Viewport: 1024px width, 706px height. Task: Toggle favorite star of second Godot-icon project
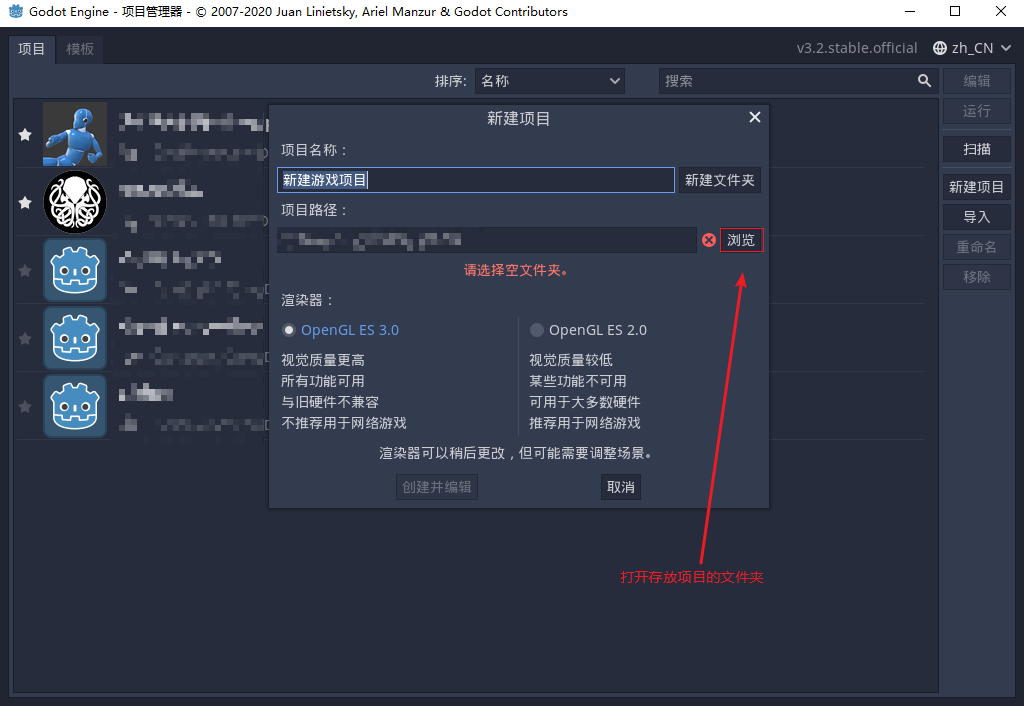pyautogui.click(x=25, y=338)
